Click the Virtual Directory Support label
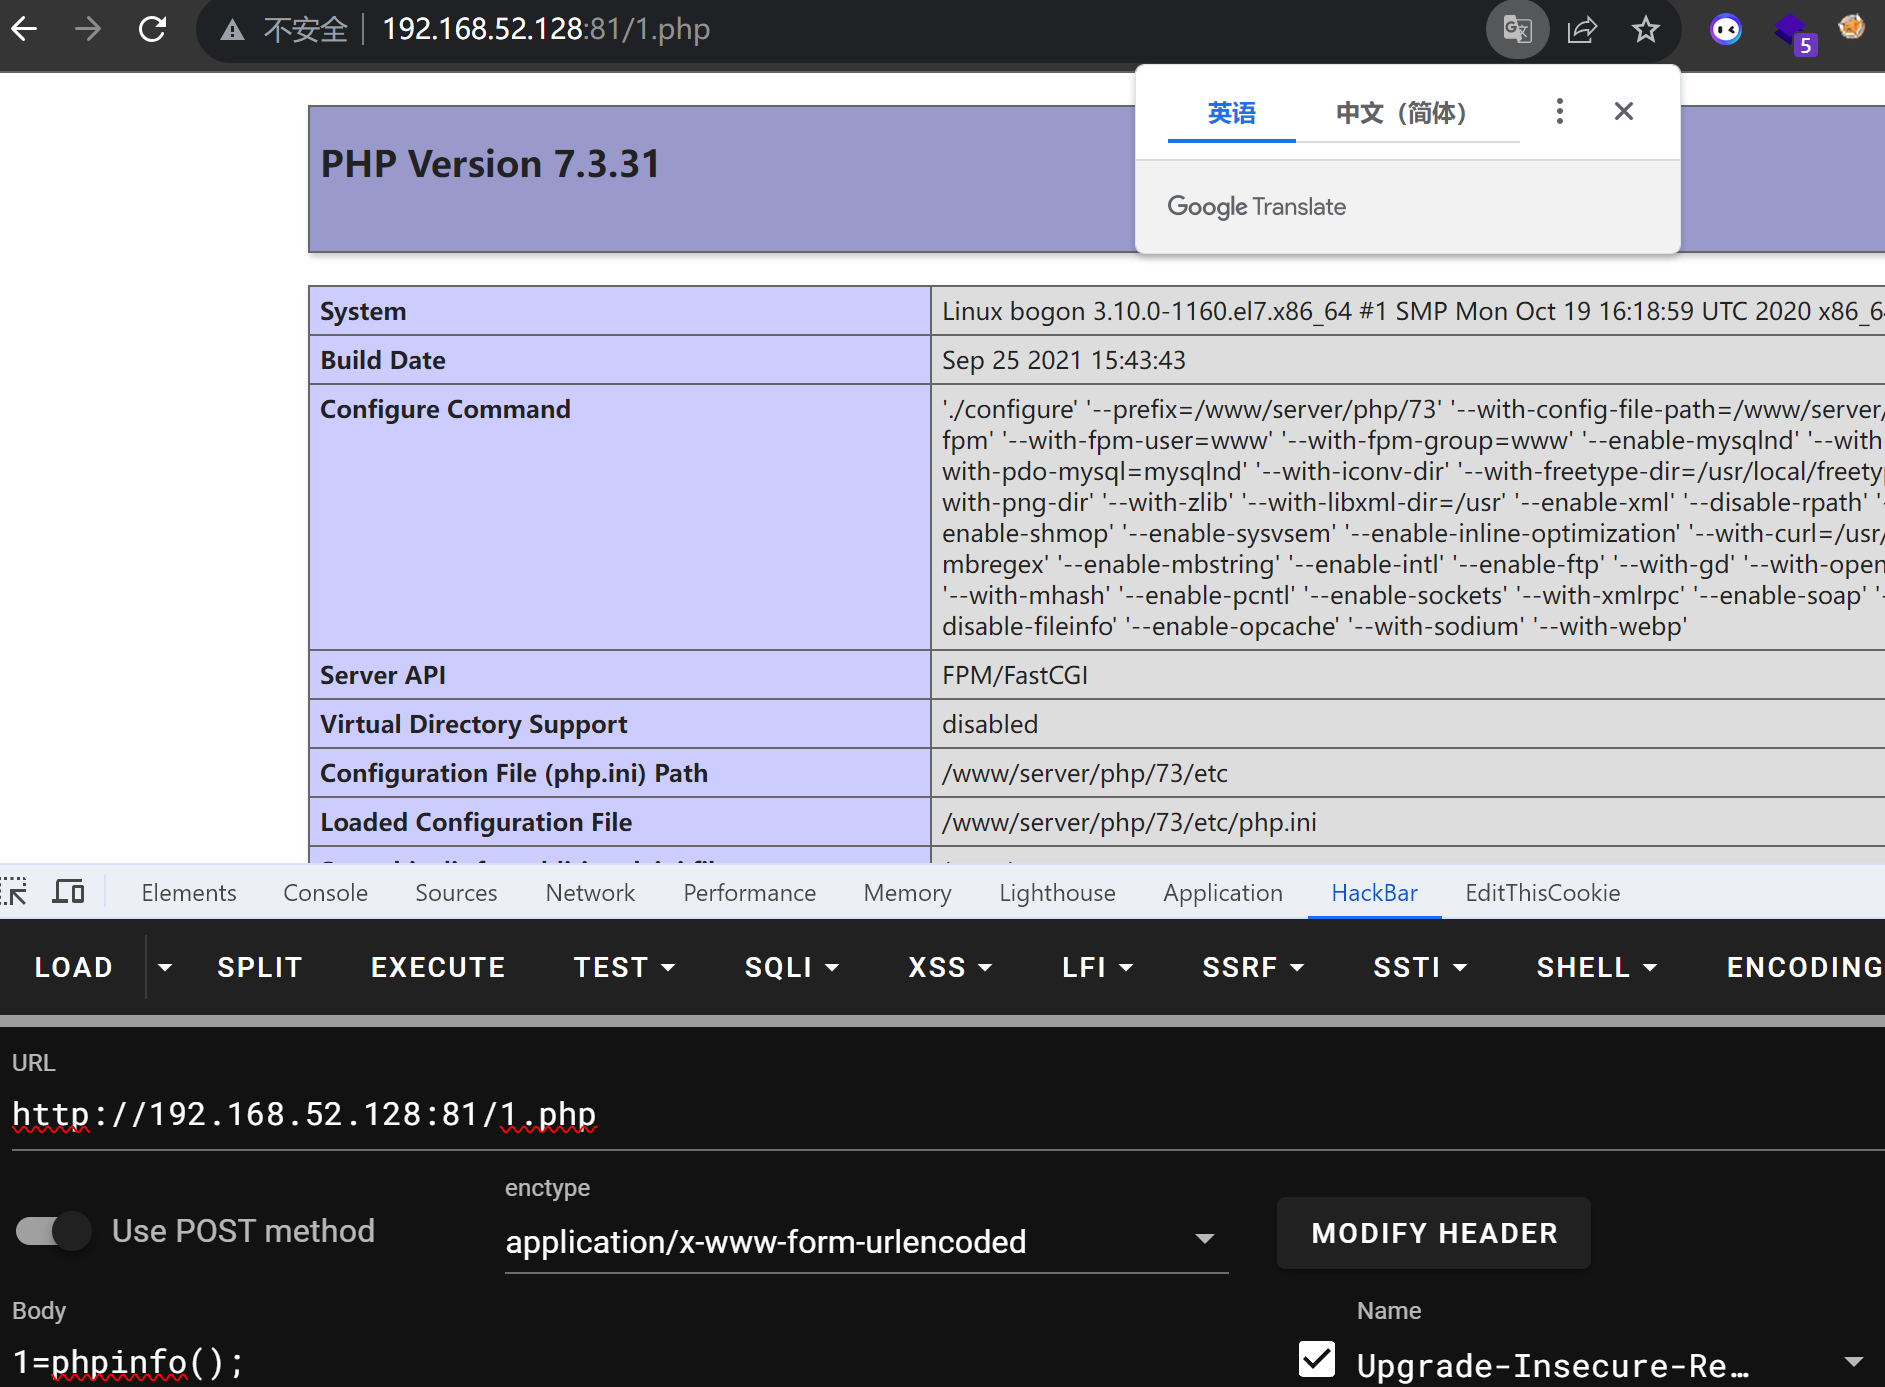Screen dimensions: 1885x1387 click(474, 724)
